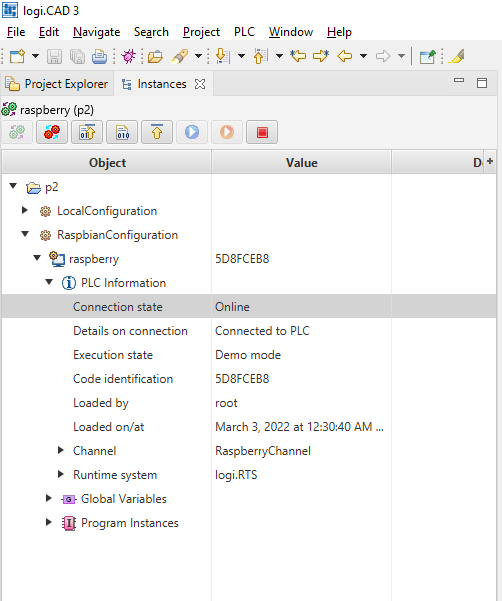This screenshot has width=502, height=601.
Task: Switch to the Project Explorer tab
Action: coord(57,84)
